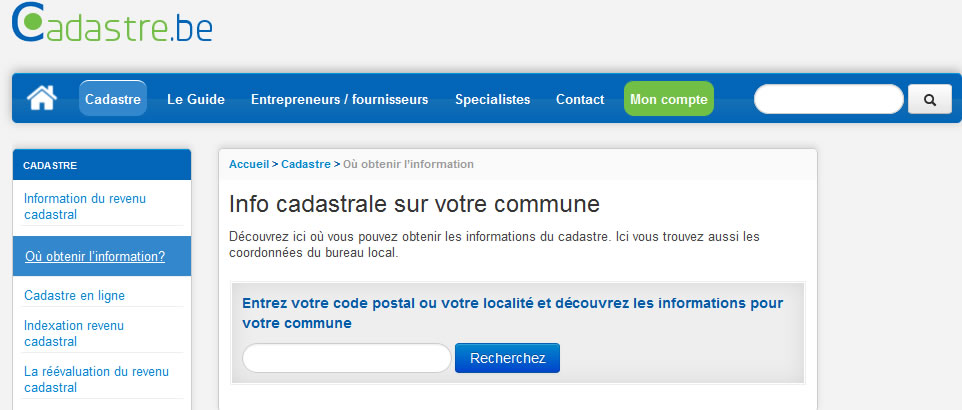Click the green Mon compte button
This screenshot has height=410, width=962.
(x=669, y=99)
